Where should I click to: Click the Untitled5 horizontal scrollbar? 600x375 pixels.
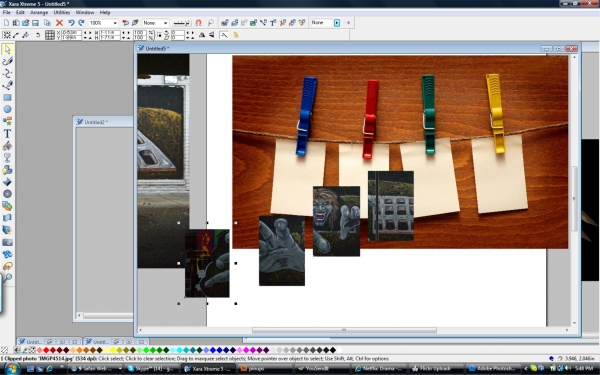click(x=344, y=330)
